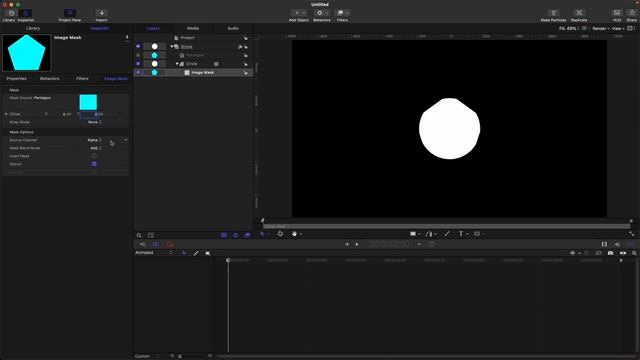Open the Source Channel dropdown
The width and height of the screenshot is (640, 360).
(x=94, y=140)
